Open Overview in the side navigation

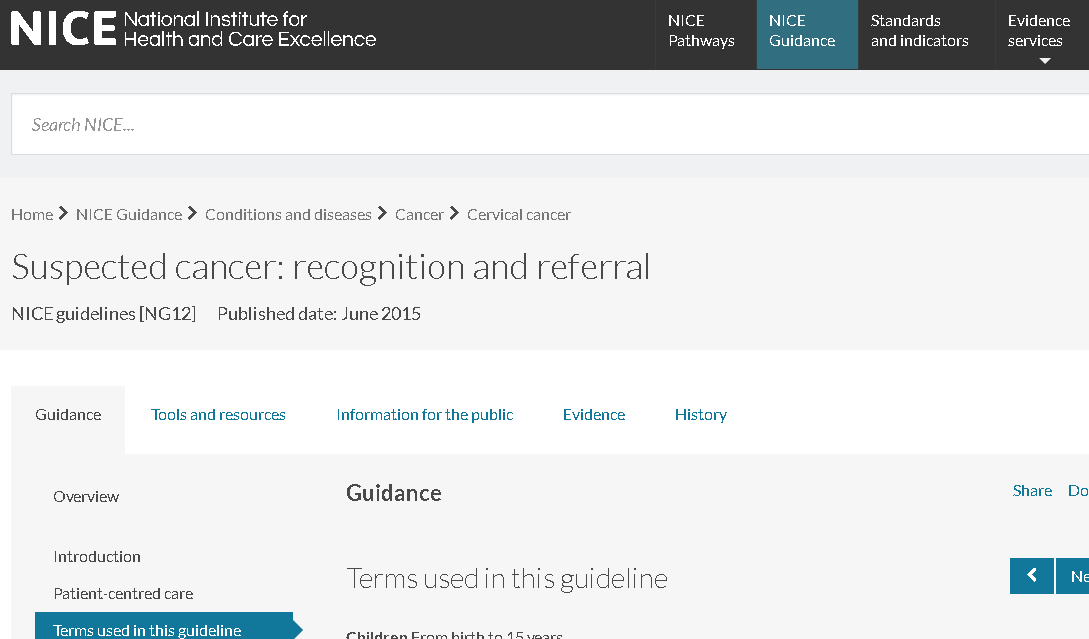coord(86,497)
